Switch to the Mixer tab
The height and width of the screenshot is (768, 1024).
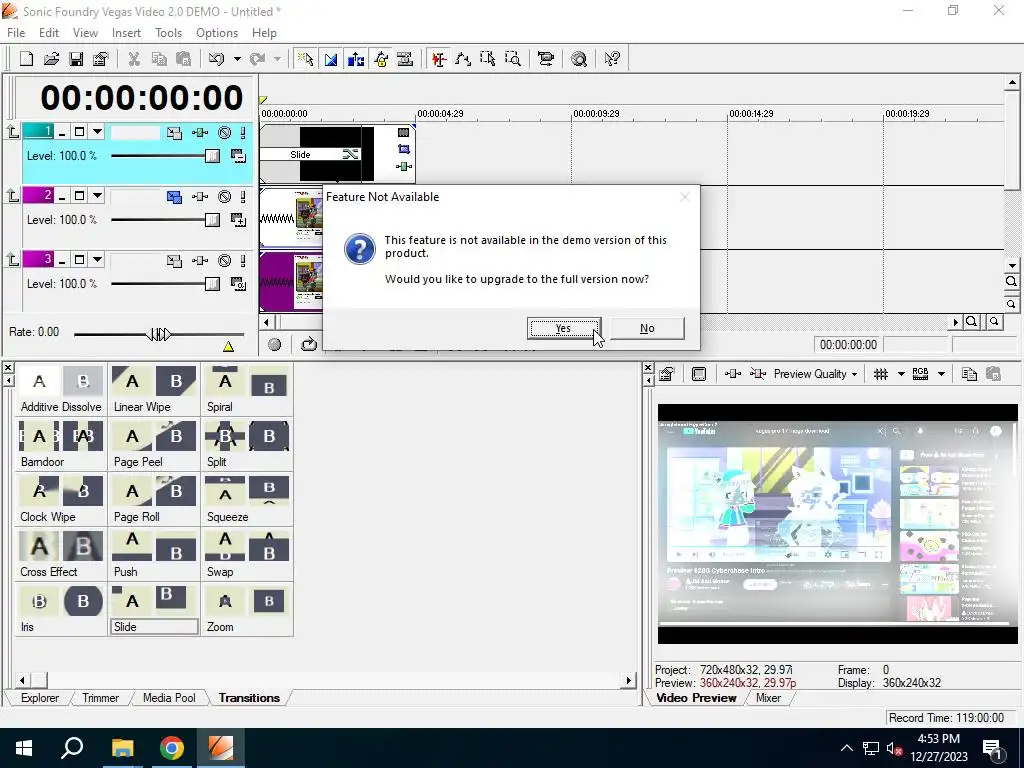(x=769, y=698)
